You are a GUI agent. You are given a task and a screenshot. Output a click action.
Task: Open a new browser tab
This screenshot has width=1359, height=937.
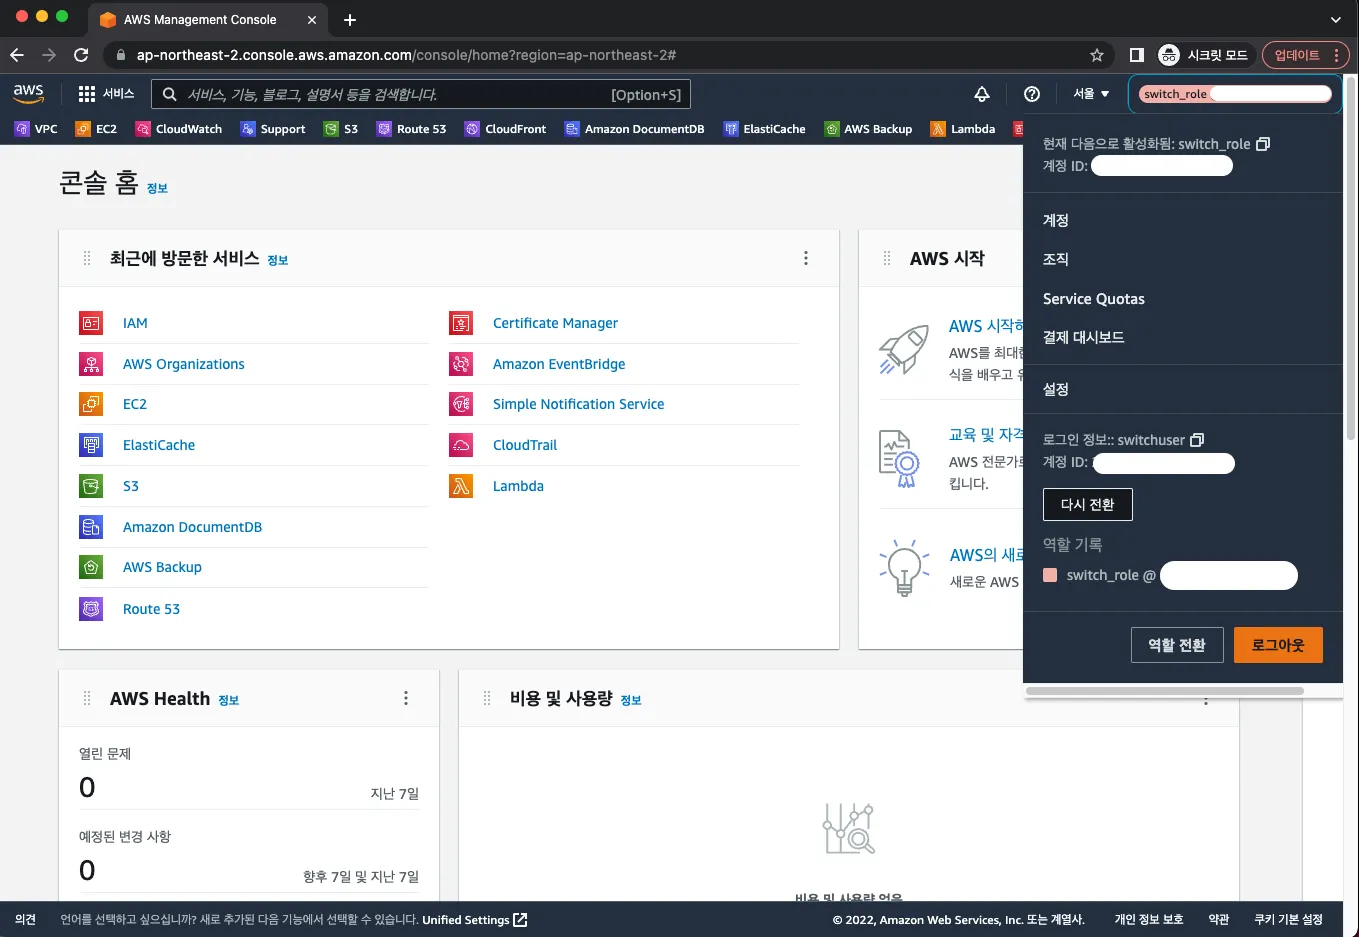pyautogui.click(x=350, y=20)
